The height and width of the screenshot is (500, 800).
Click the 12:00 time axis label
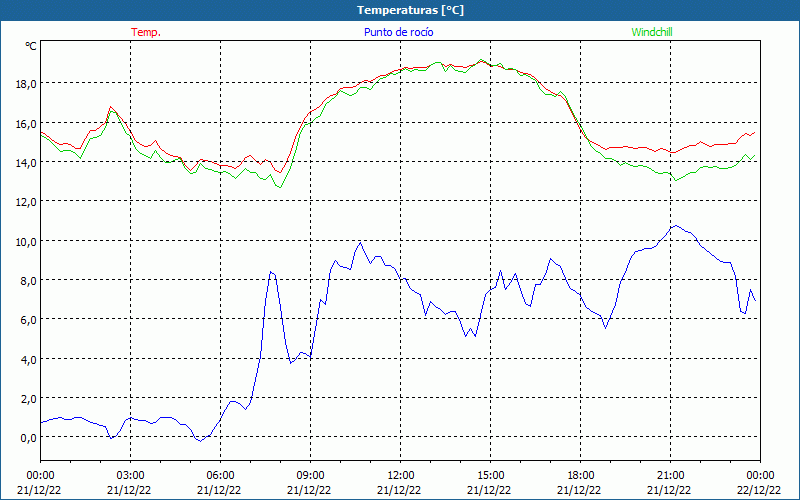[401, 476]
